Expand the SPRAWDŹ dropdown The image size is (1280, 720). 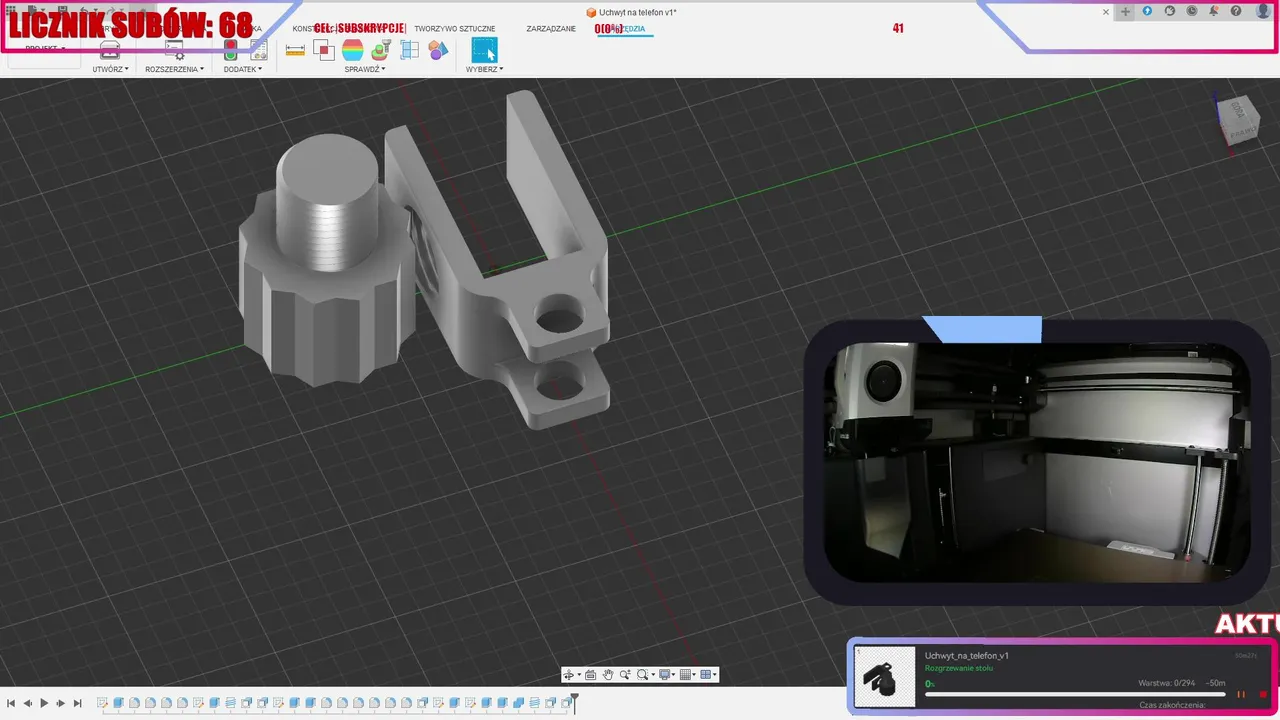pos(365,69)
